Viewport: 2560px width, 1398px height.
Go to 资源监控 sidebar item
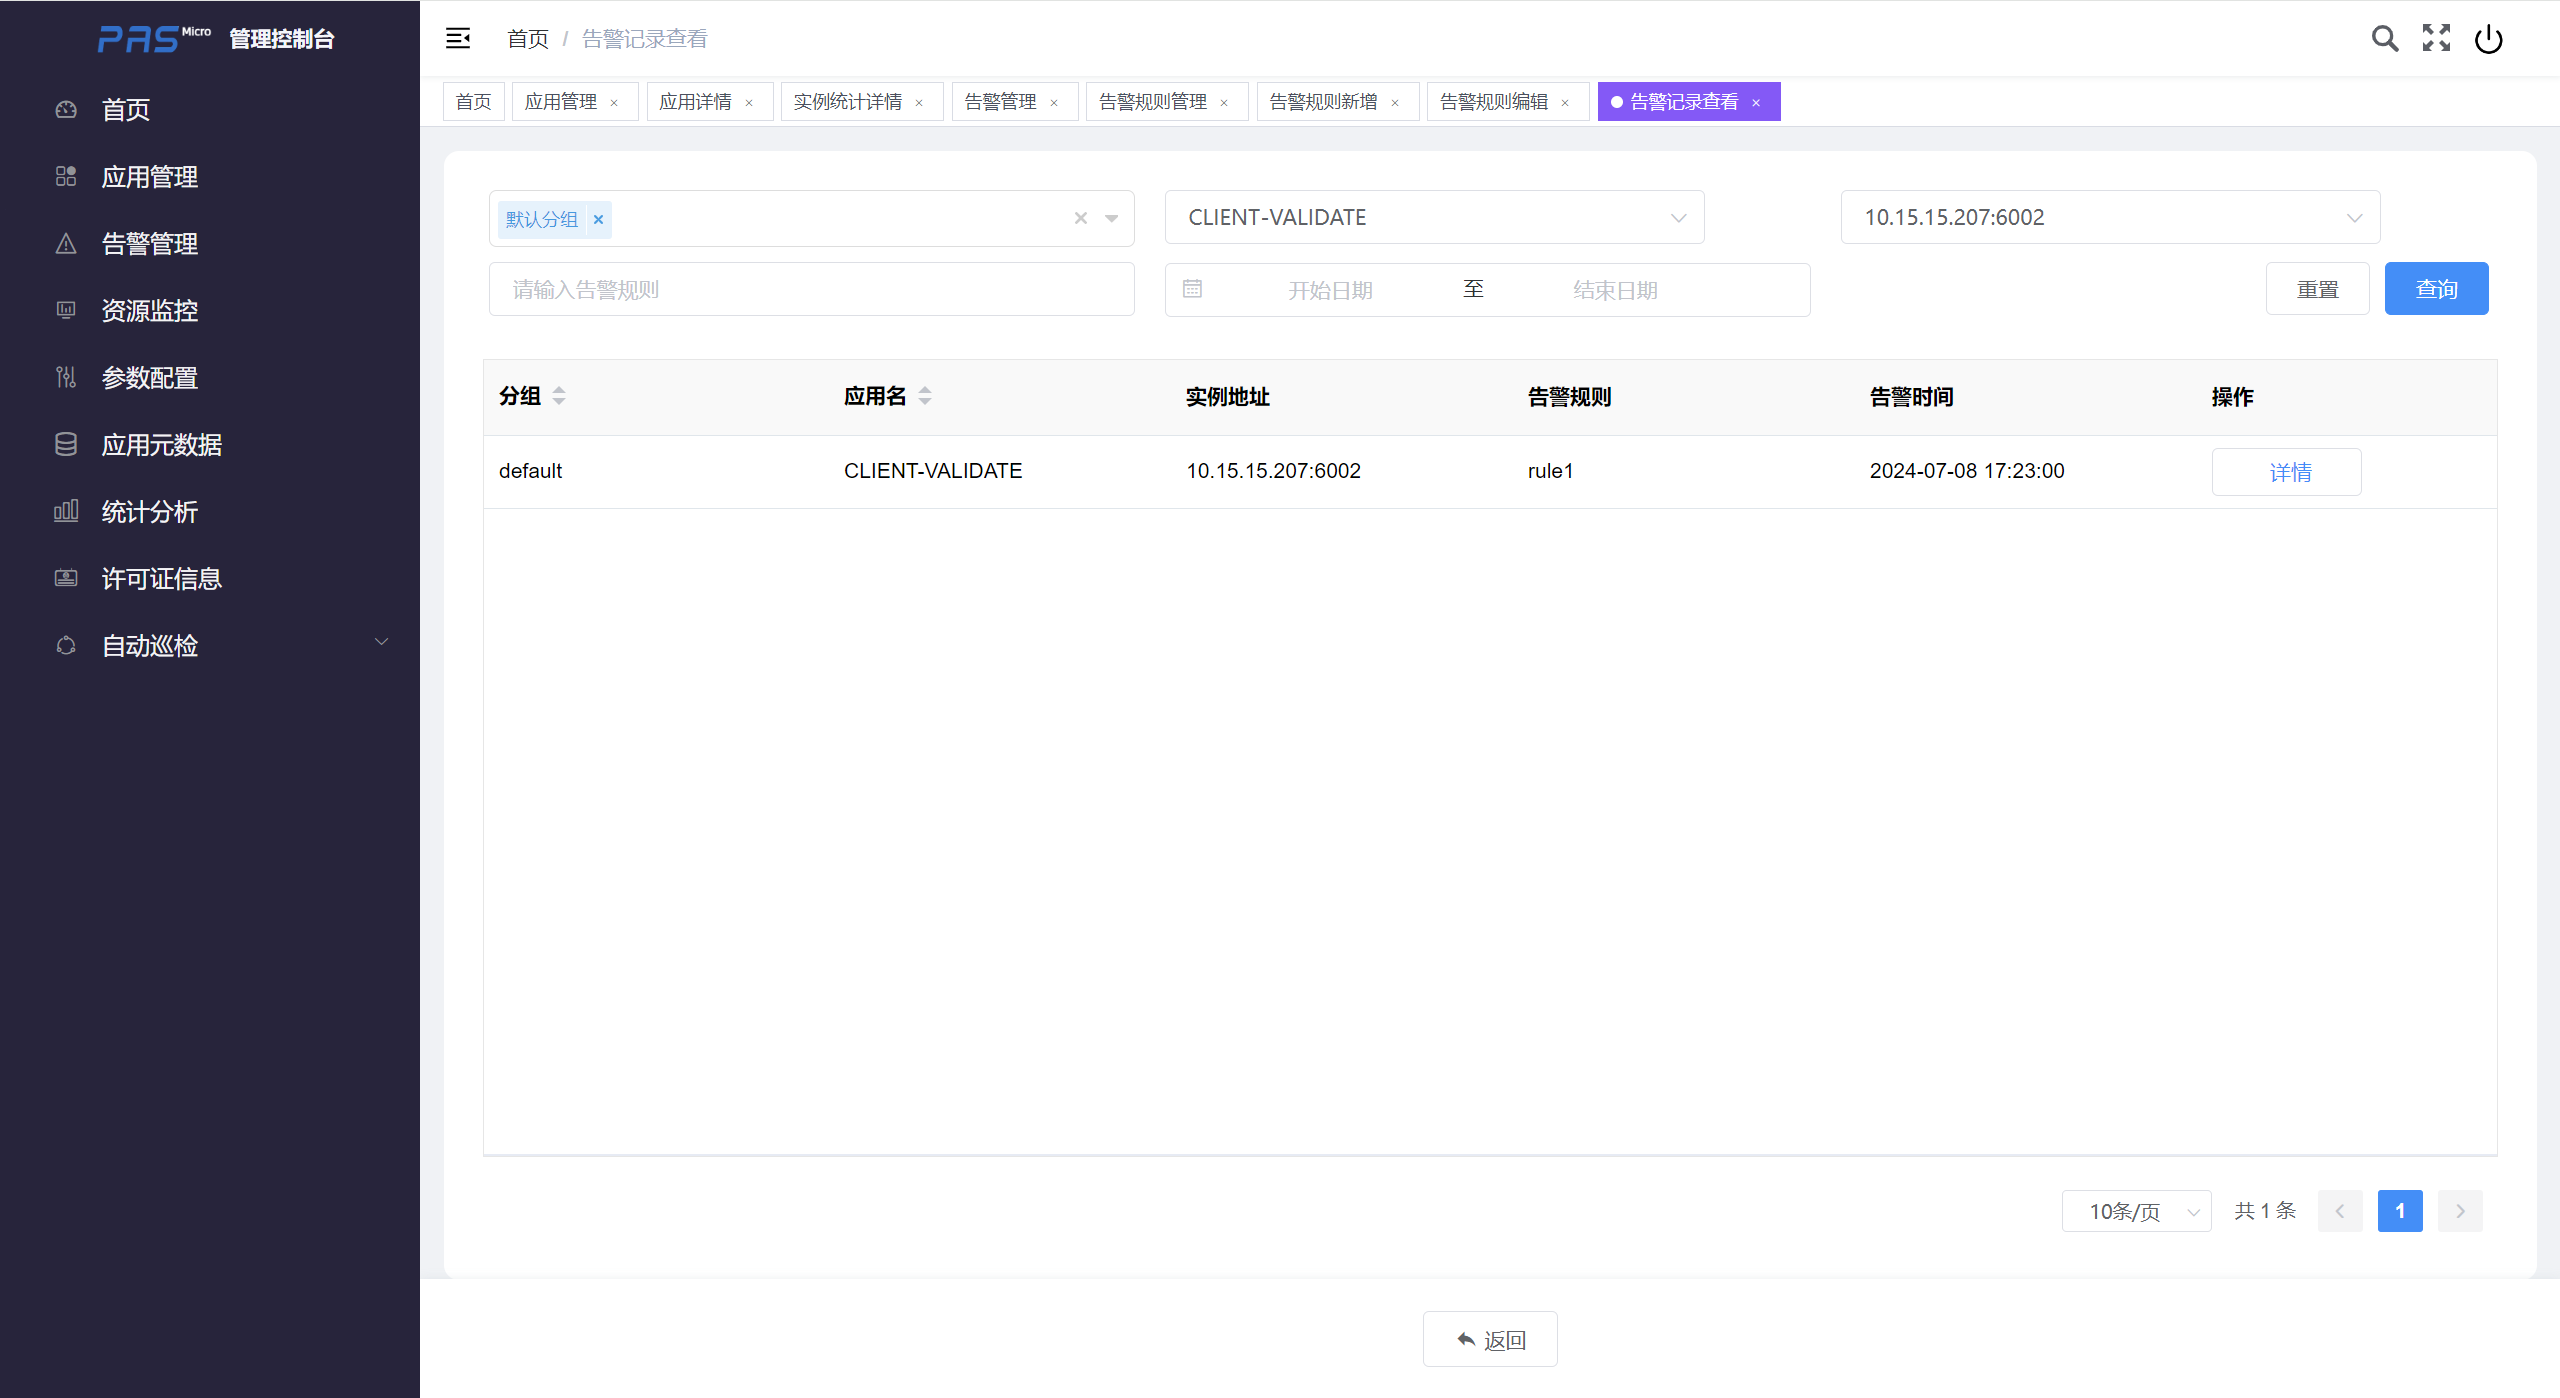click(150, 311)
